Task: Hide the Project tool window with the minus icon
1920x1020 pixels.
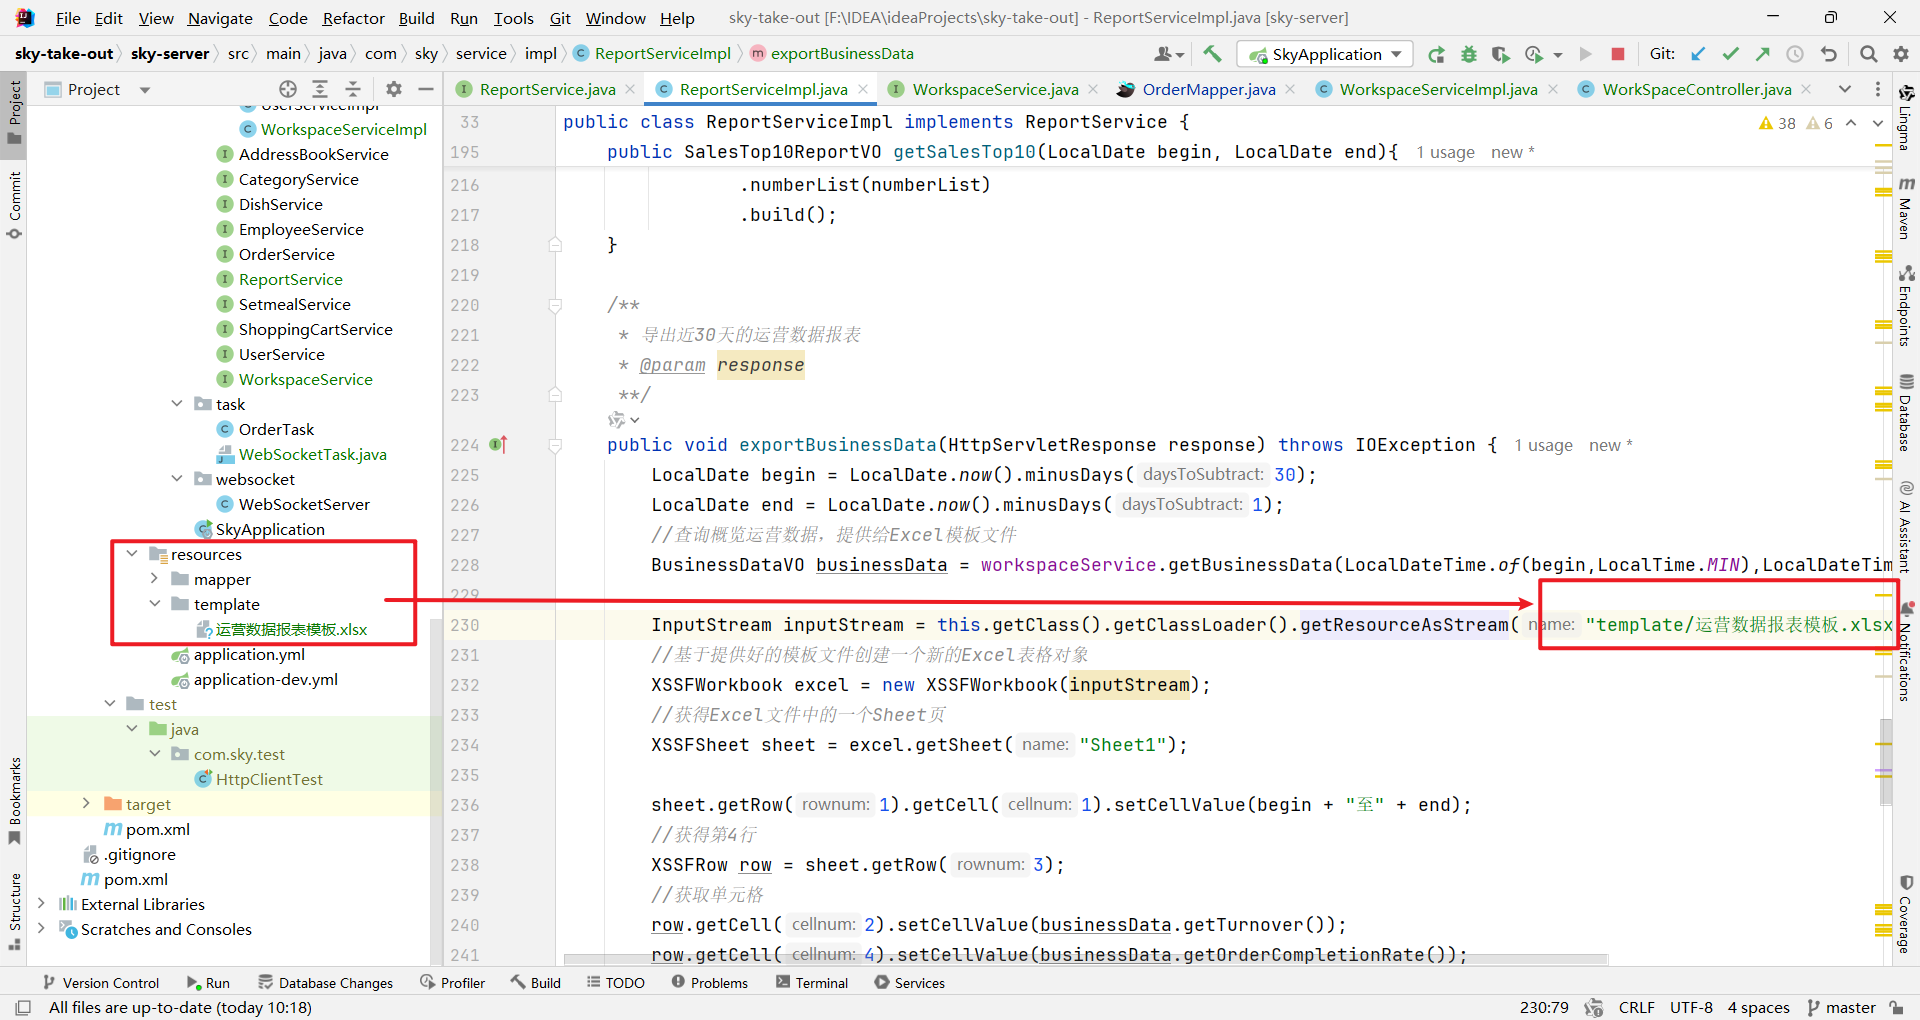Action: coord(426,89)
